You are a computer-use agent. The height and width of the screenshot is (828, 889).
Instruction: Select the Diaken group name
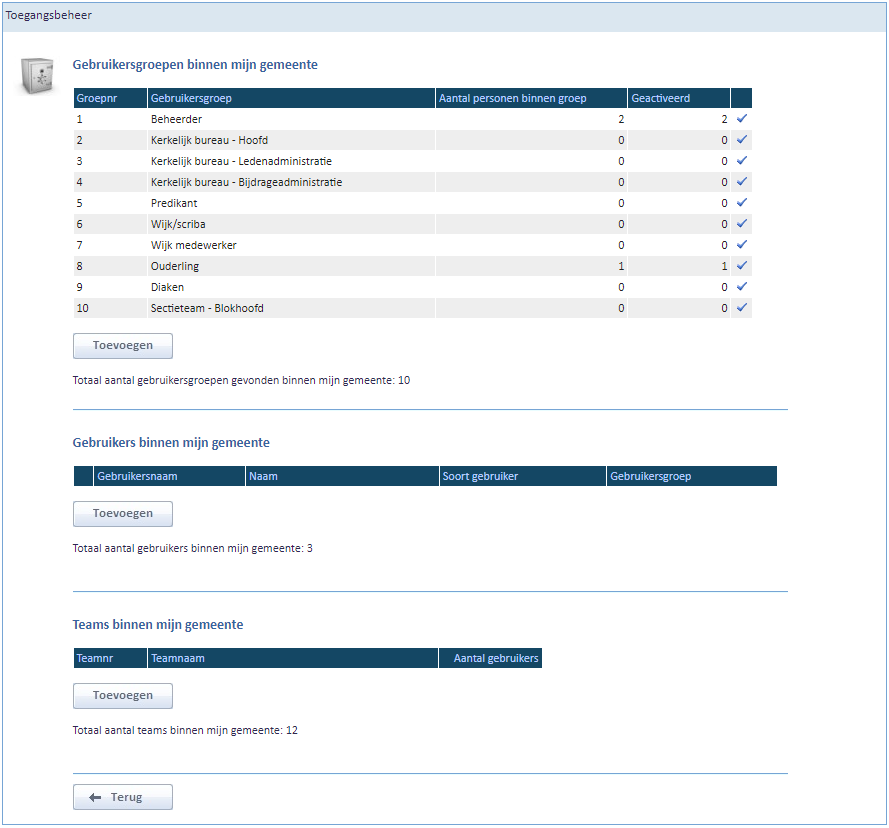(167, 287)
